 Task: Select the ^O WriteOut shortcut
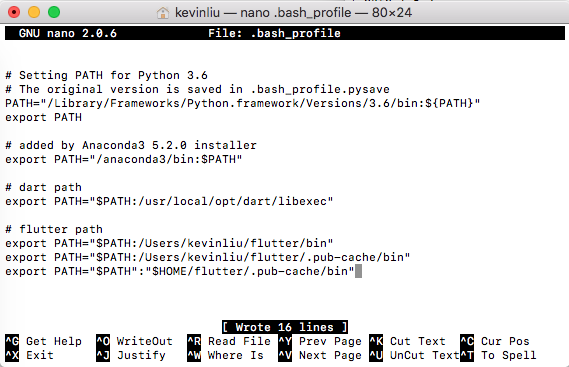[134, 341]
